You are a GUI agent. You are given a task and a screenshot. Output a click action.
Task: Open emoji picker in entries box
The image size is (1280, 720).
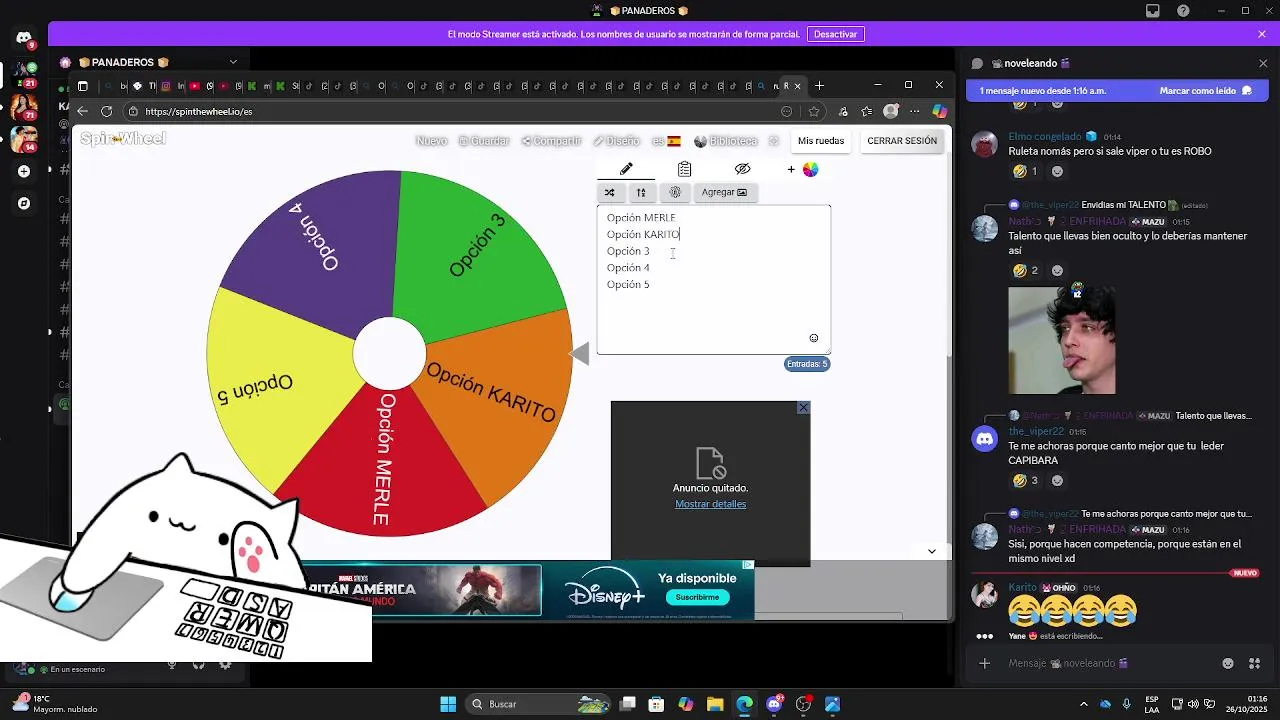click(x=814, y=338)
